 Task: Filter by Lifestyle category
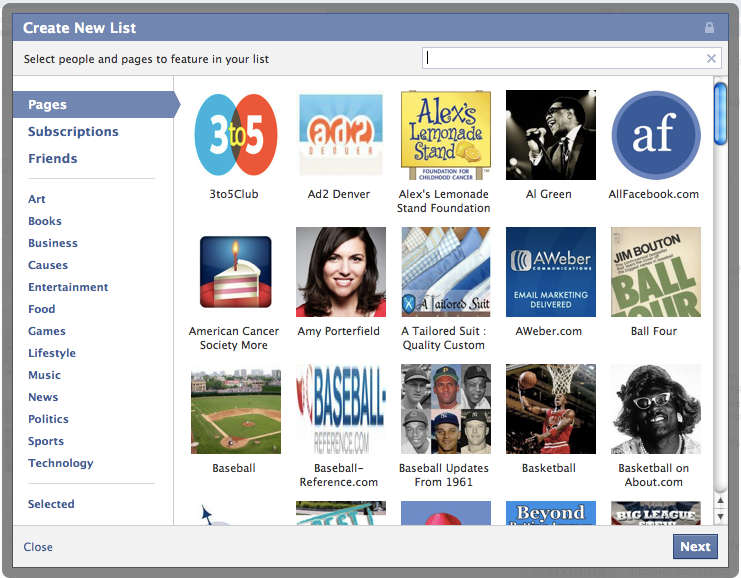tap(52, 353)
